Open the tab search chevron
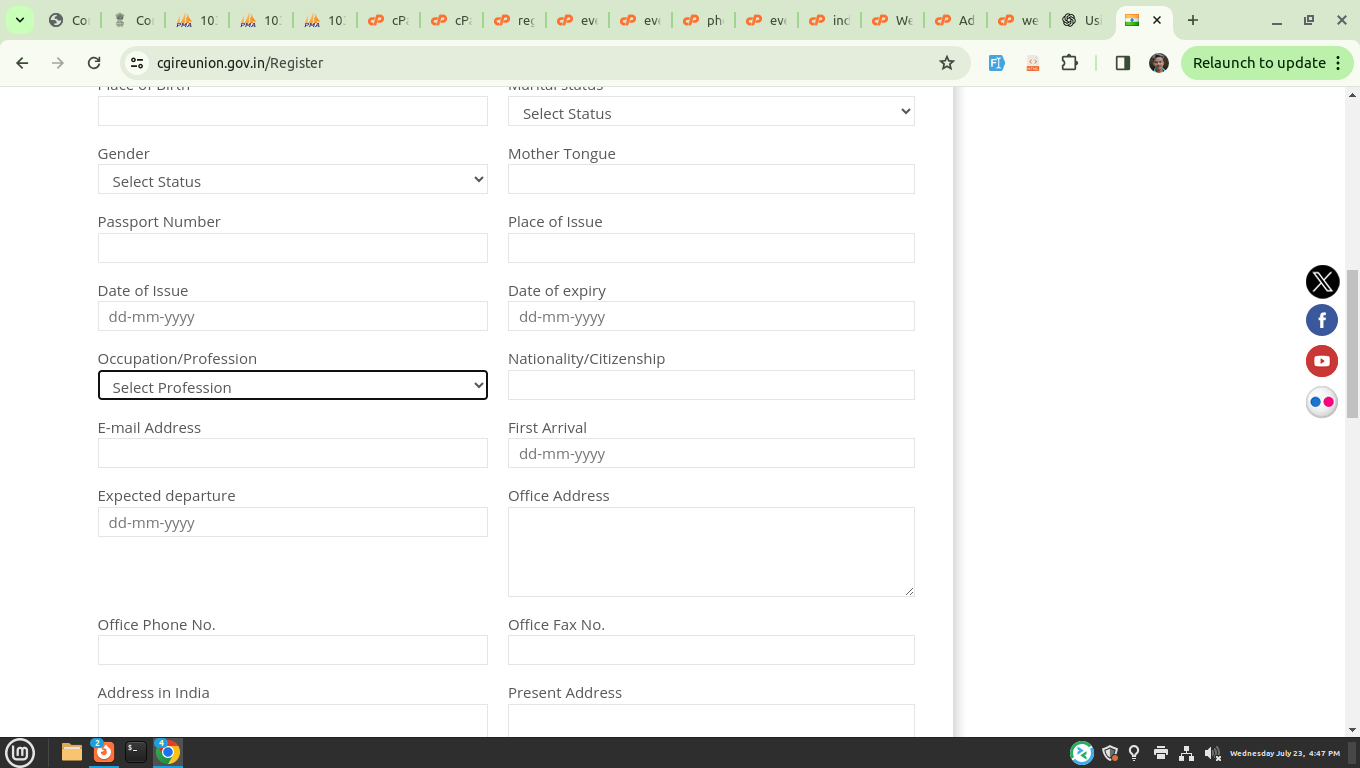1360x768 pixels. (19, 20)
